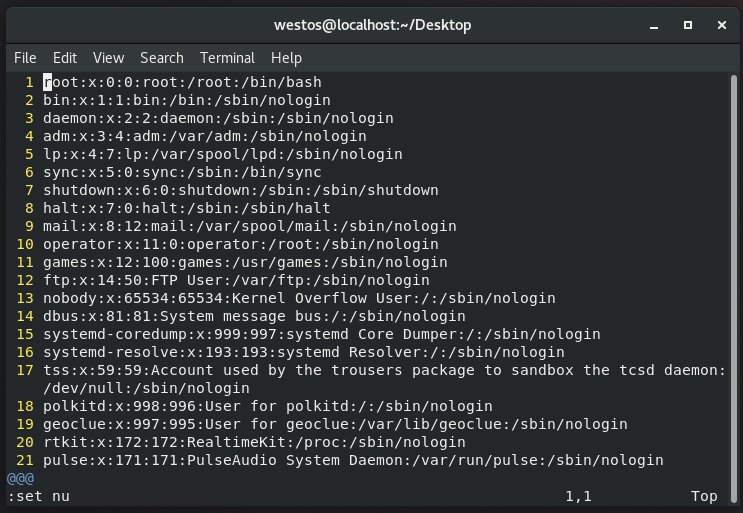The height and width of the screenshot is (513, 743).
Task: Click line number 17 in the gutter
Action: point(25,370)
